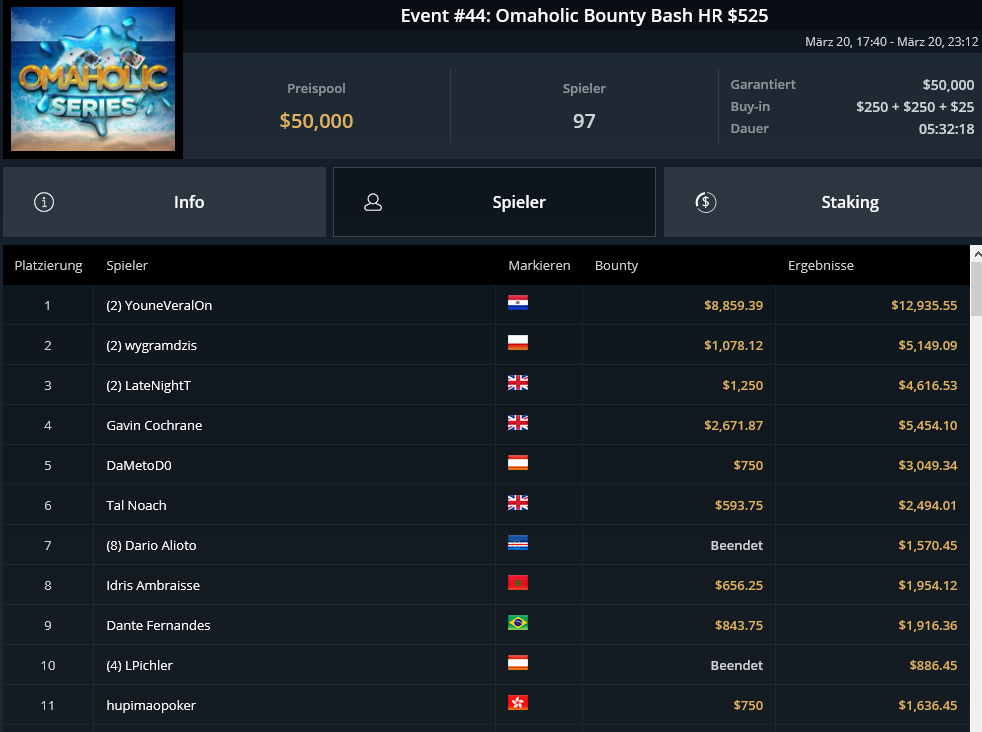Click Brazil flag in Dante Fernandes row
Viewport: 982px width, 732px height.
pyautogui.click(x=518, y=623)
